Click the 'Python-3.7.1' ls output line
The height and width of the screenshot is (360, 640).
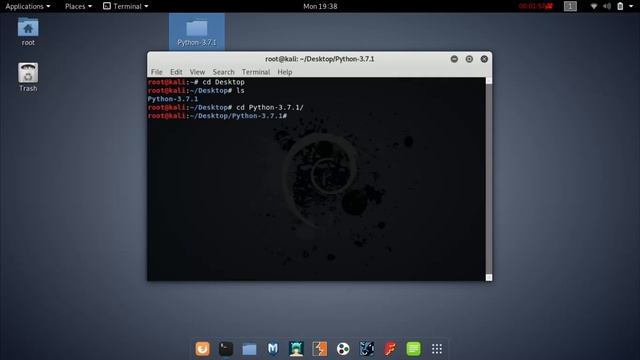pos(173,99)
